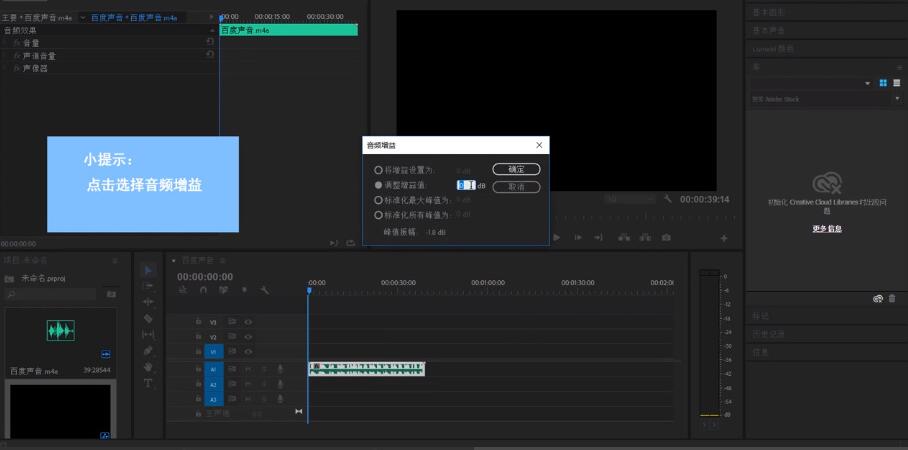Viewport: 908px width, 450px height.
Task: Toggle visibility eye of track V1
Action: tap(248, 352)
